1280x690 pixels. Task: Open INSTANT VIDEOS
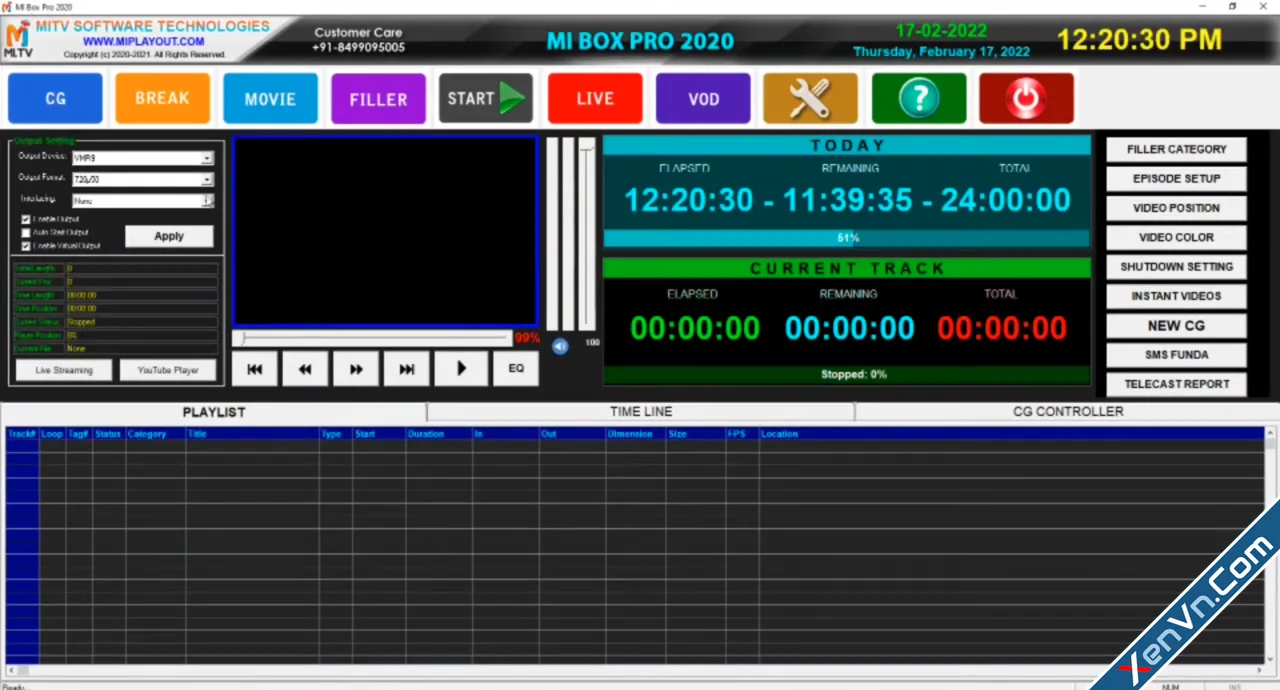coord(1176,296)
